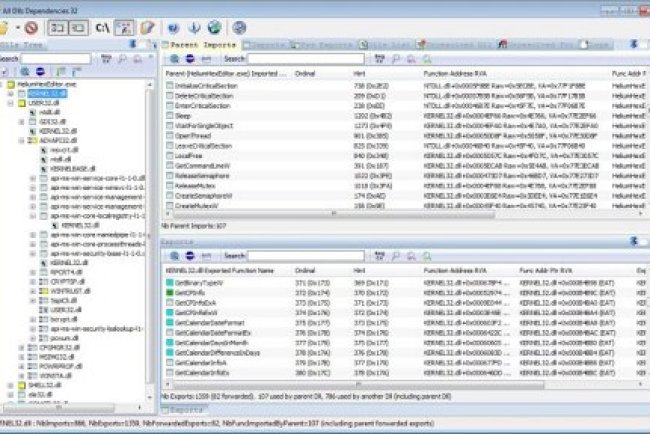Click the round gray-blue icon right of the globe
Screen dimensions: 650x434
[239, 28]
